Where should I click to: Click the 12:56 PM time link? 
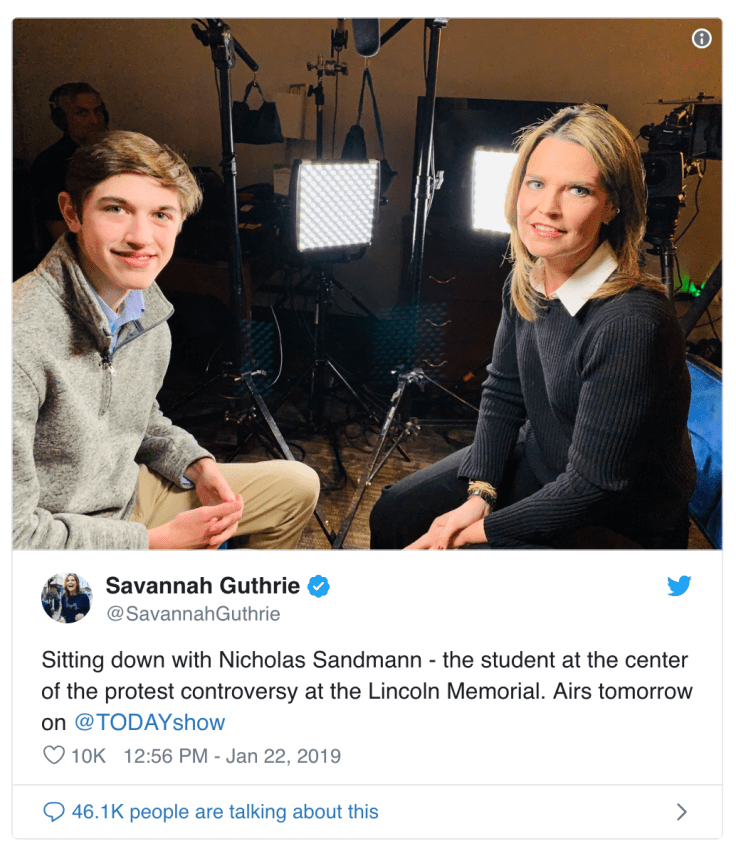[x=166, y=756]
